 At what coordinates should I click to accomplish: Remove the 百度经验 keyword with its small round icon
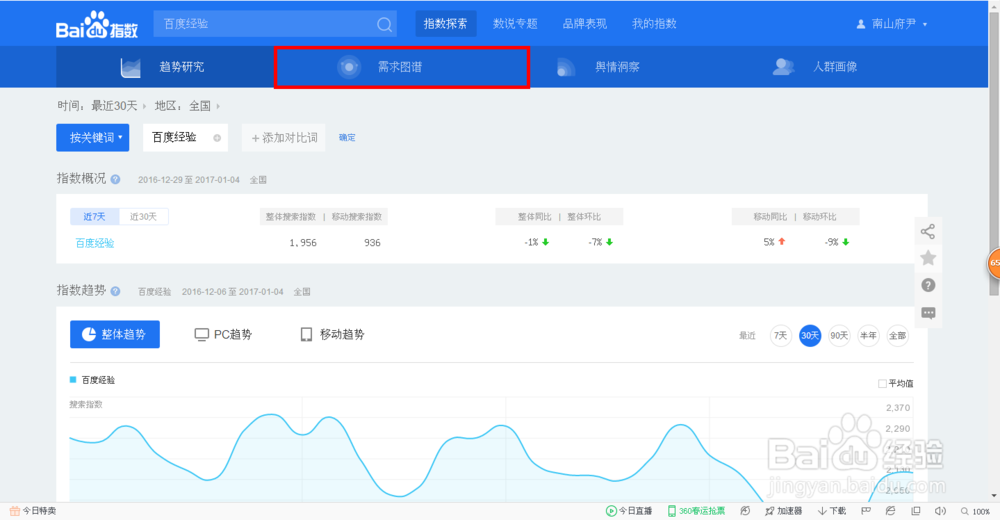(x=217, y=138)
